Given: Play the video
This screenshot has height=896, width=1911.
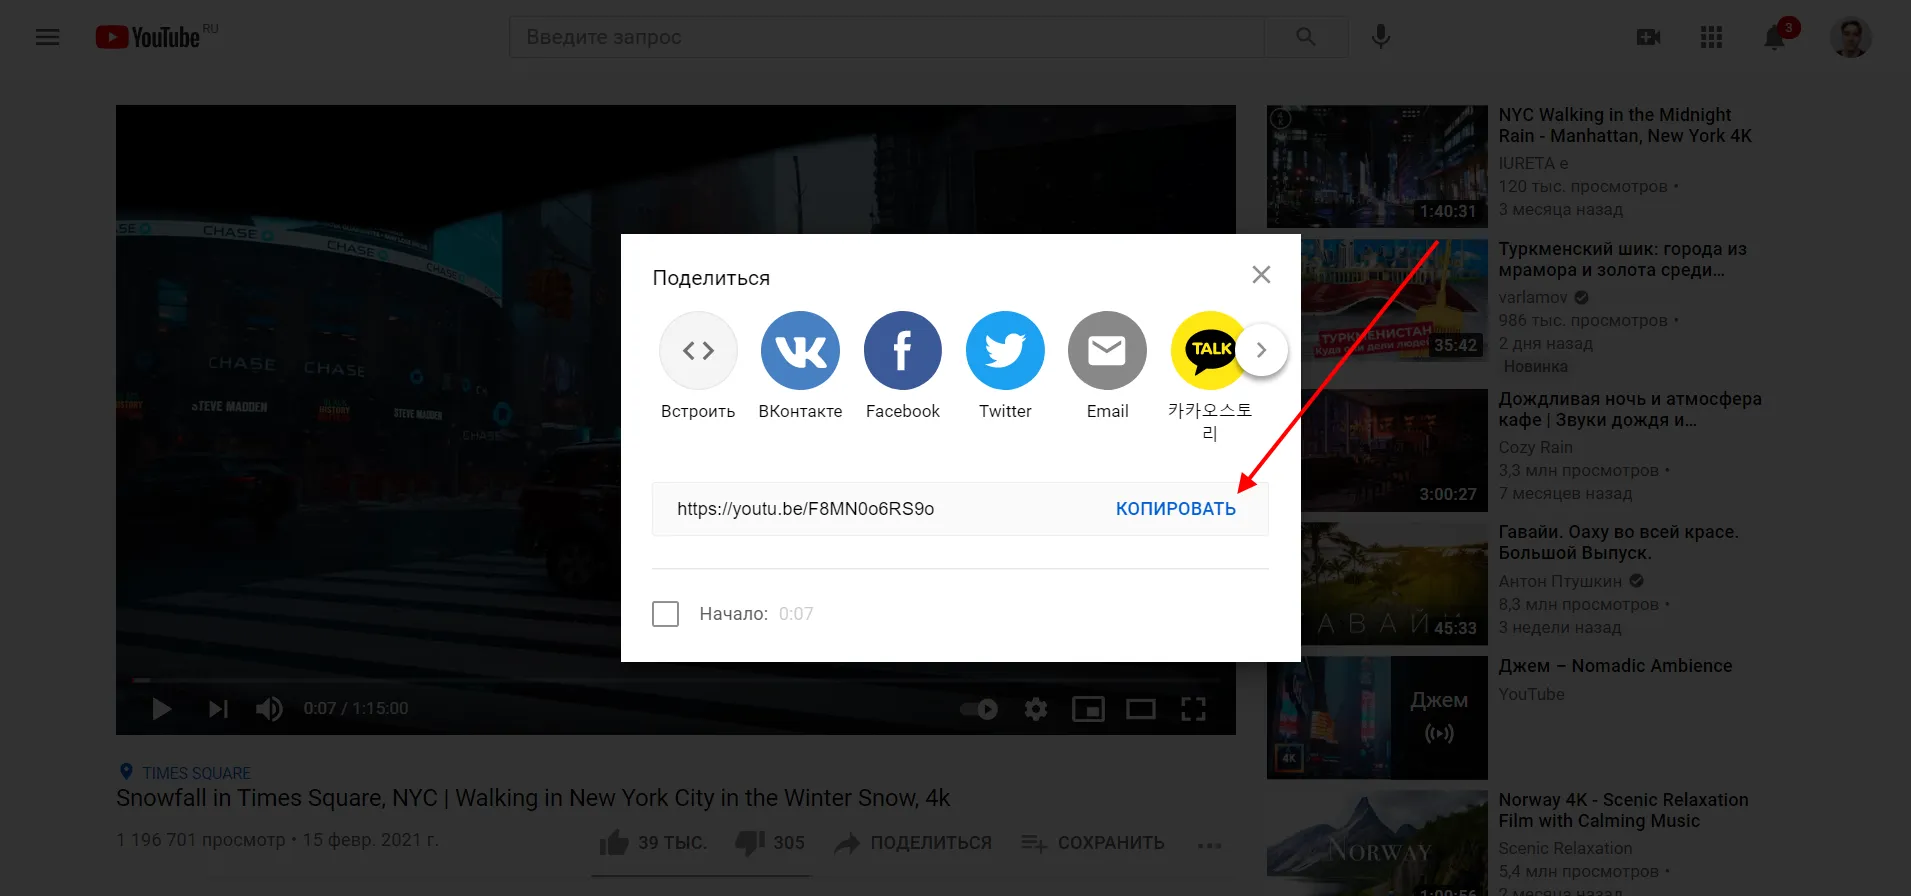Looking at the screenshot, I should (161, 709).
